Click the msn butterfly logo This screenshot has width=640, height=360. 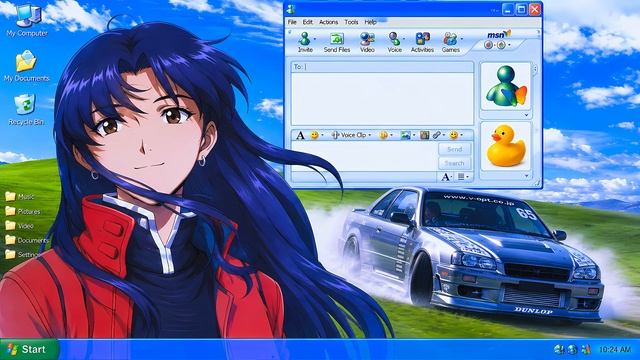tap(499, 35)
